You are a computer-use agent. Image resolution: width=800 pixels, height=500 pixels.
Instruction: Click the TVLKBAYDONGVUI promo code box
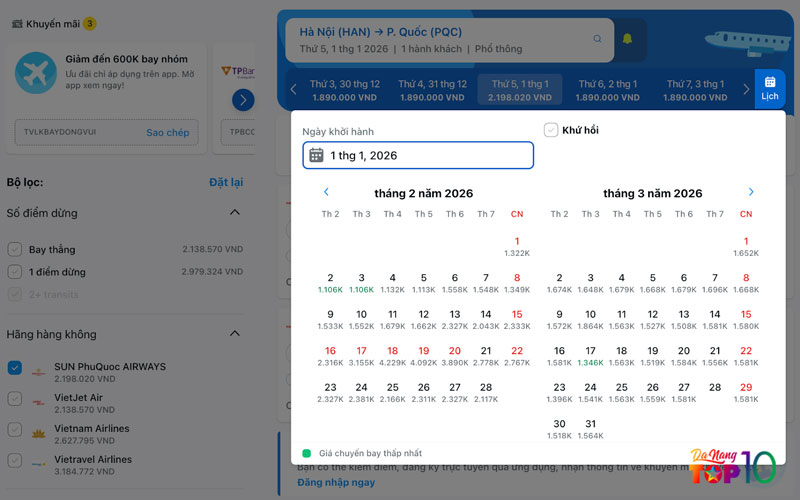106,133
